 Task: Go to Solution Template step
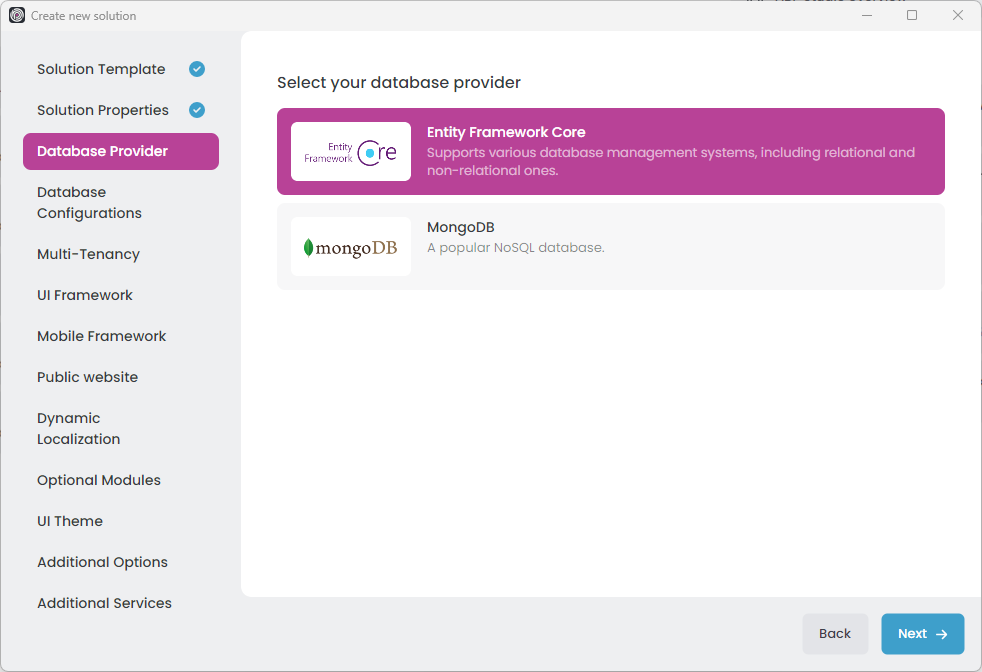click(x=101, y=69)
